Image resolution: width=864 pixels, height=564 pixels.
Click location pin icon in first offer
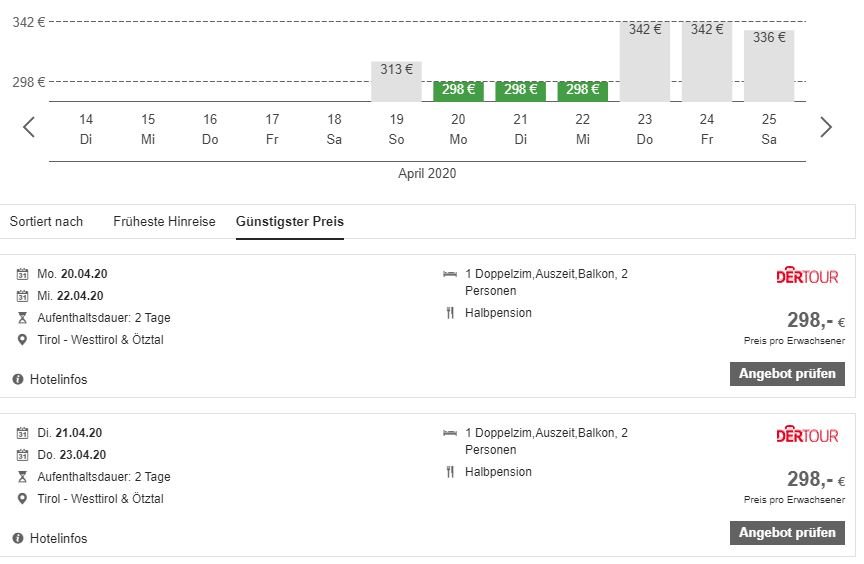click(x=23, y=340)
